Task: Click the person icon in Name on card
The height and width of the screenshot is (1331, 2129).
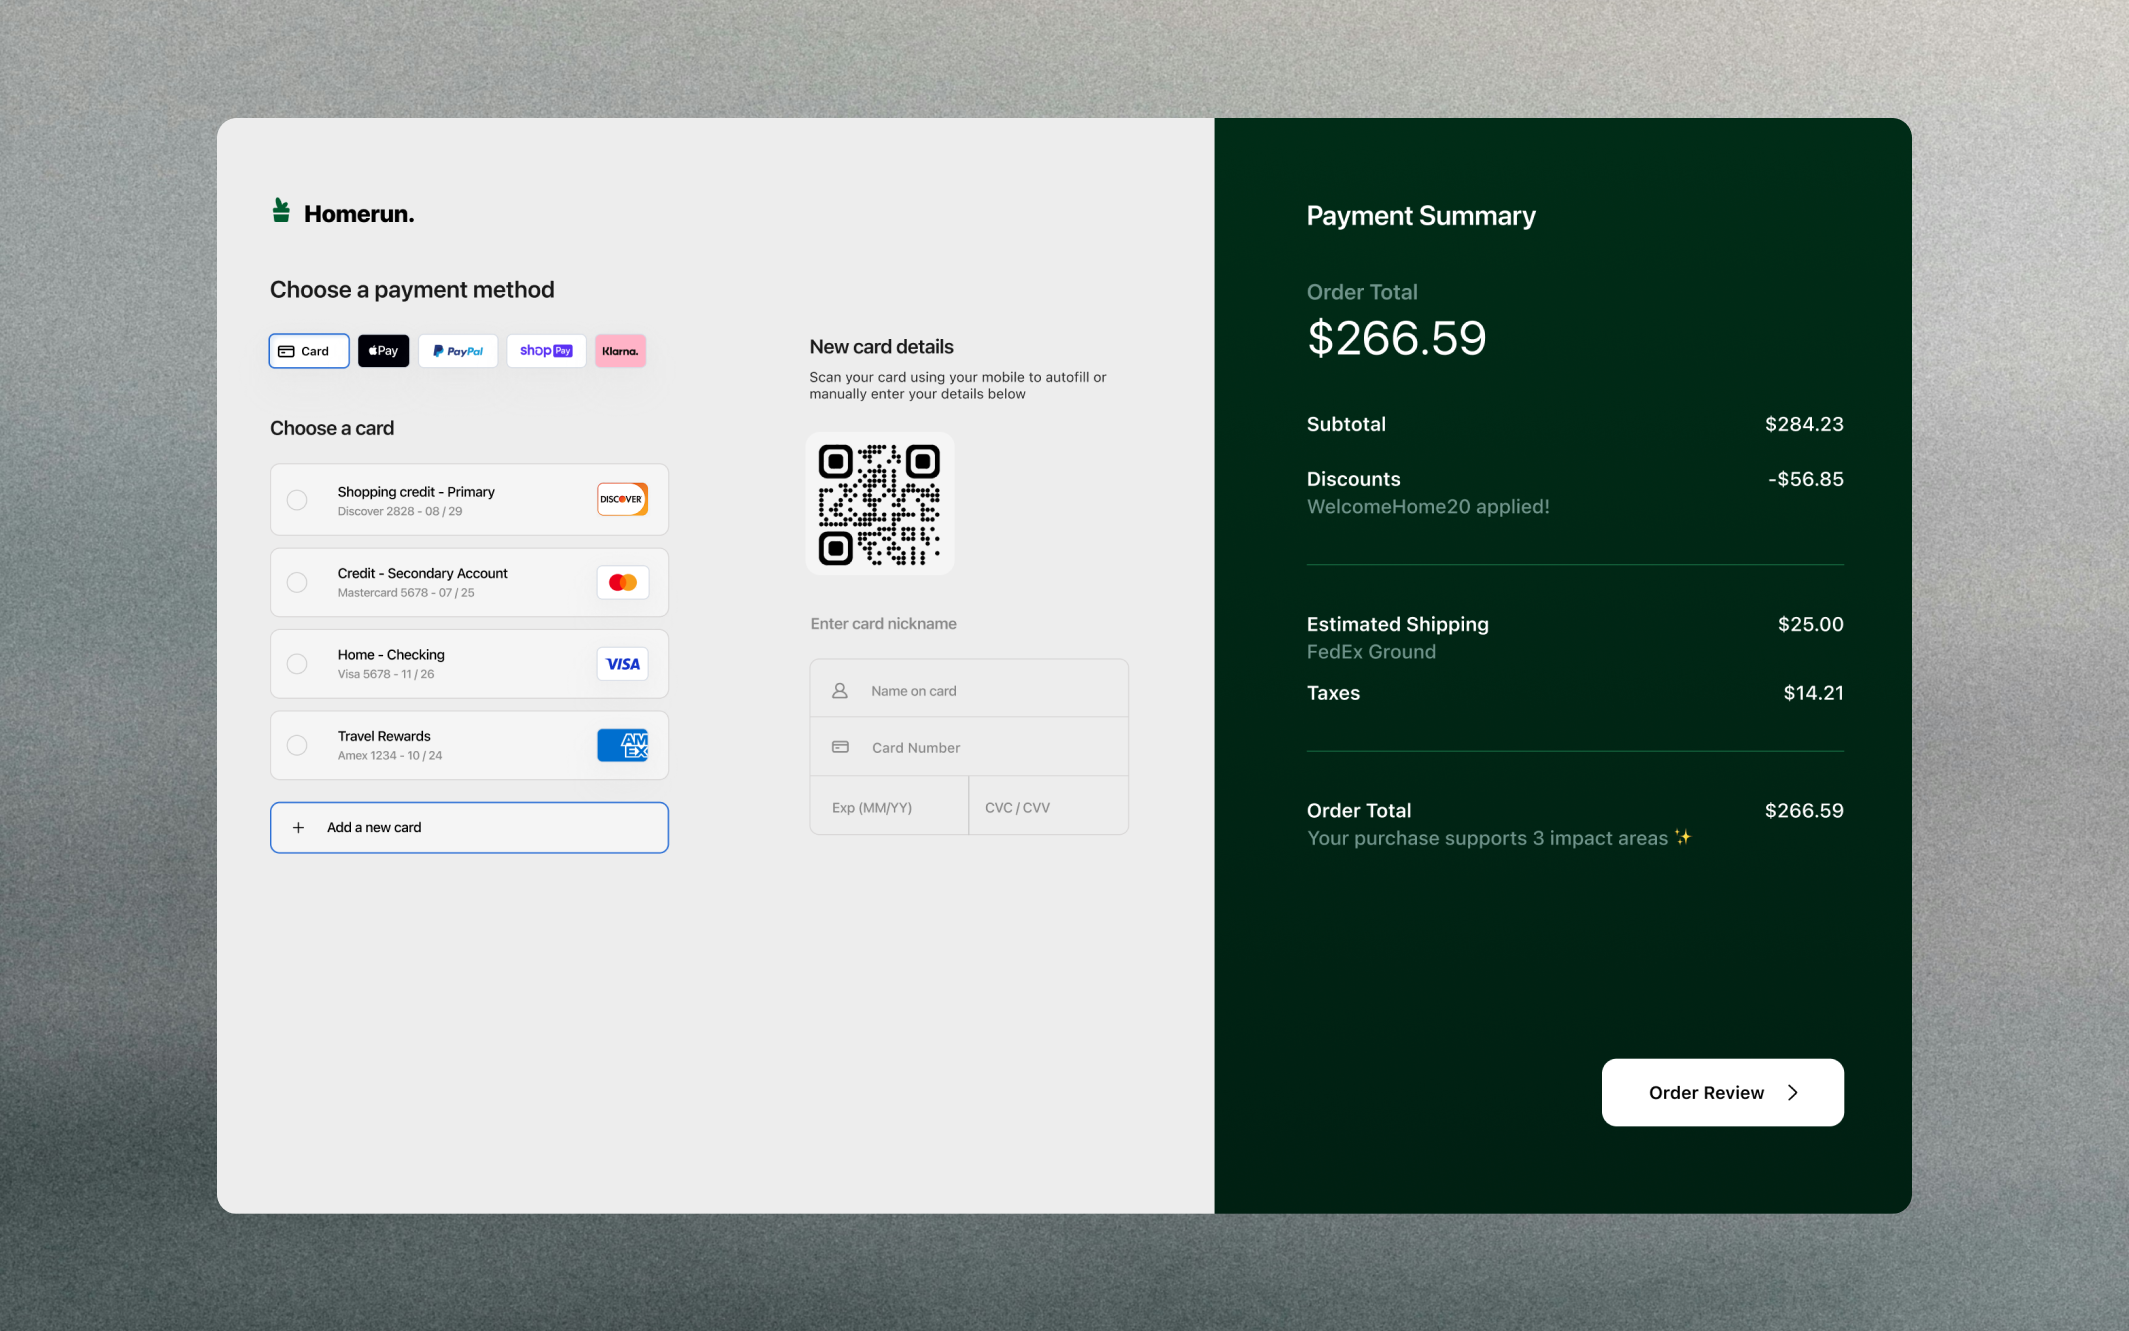Action: (x=840, y=689)
